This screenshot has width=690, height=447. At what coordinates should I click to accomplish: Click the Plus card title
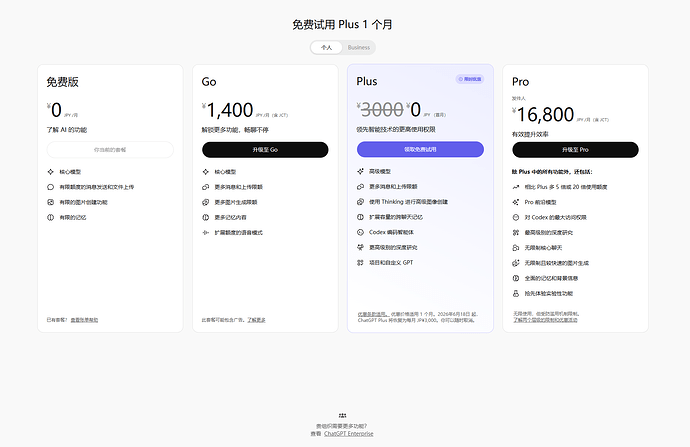tap(367, 81)
